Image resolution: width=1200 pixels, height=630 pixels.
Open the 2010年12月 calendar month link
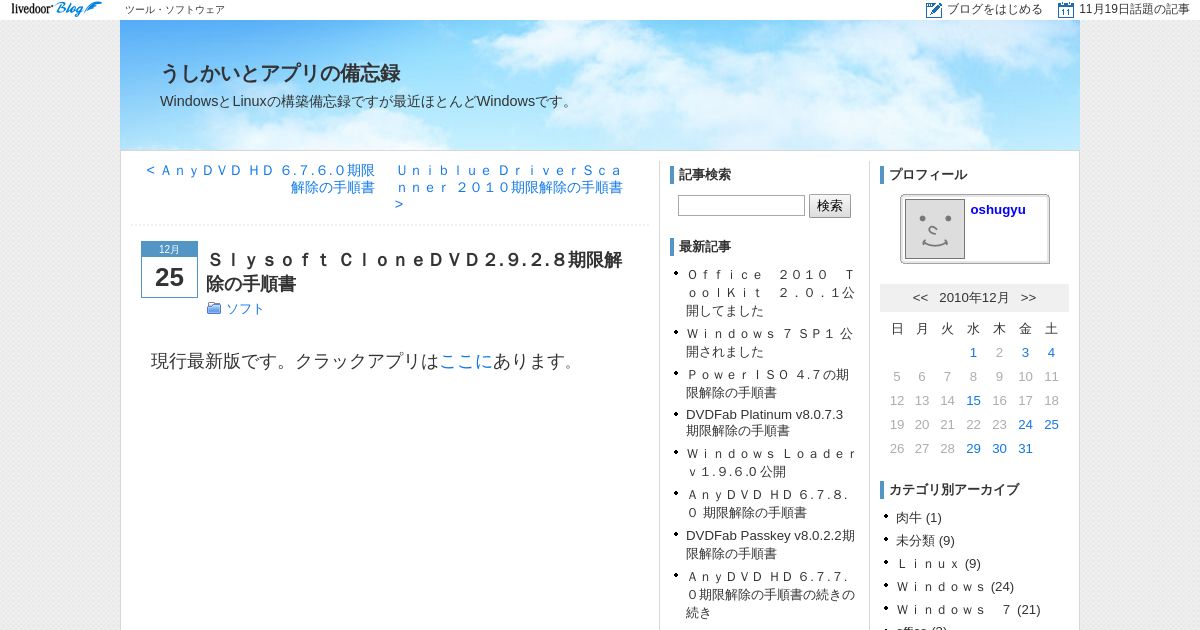(x=974, y=298)
